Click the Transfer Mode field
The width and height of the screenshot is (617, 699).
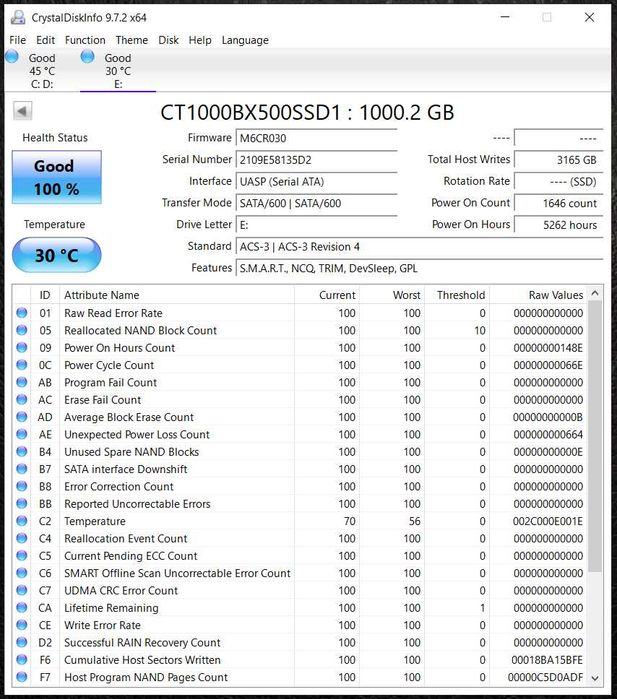[316, 203]
